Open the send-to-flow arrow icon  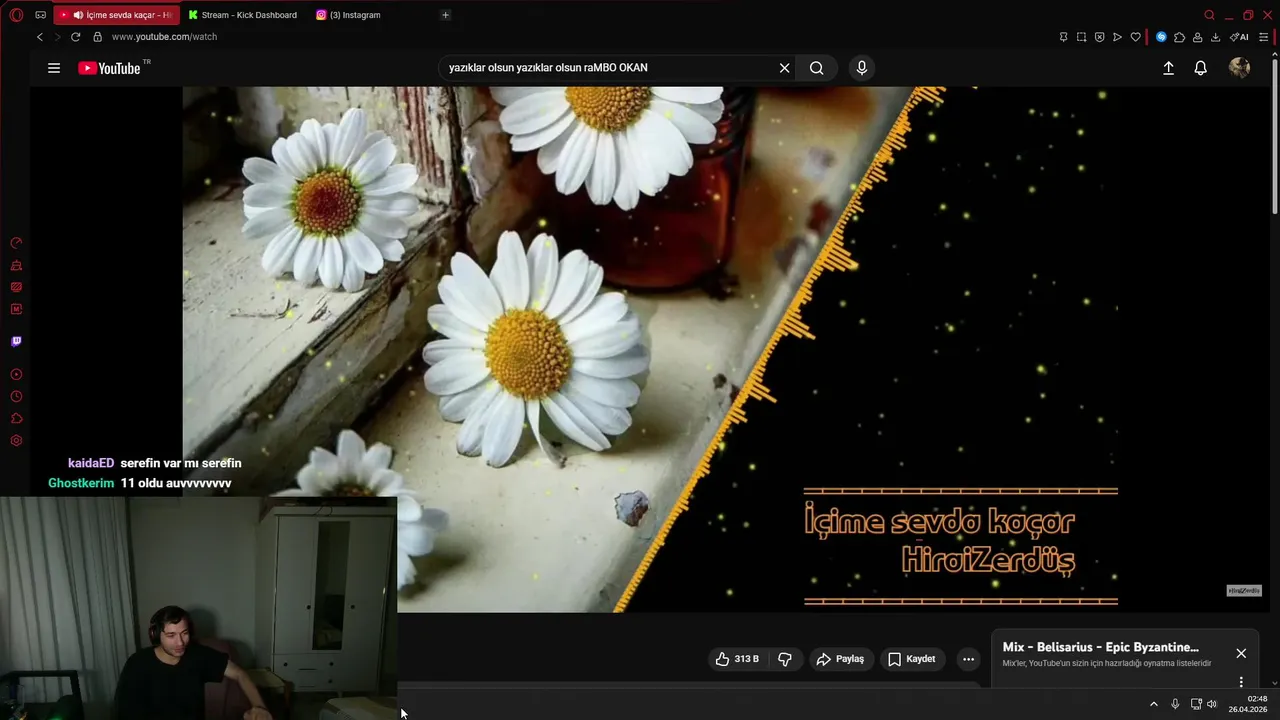click(x=1117, y=37)
